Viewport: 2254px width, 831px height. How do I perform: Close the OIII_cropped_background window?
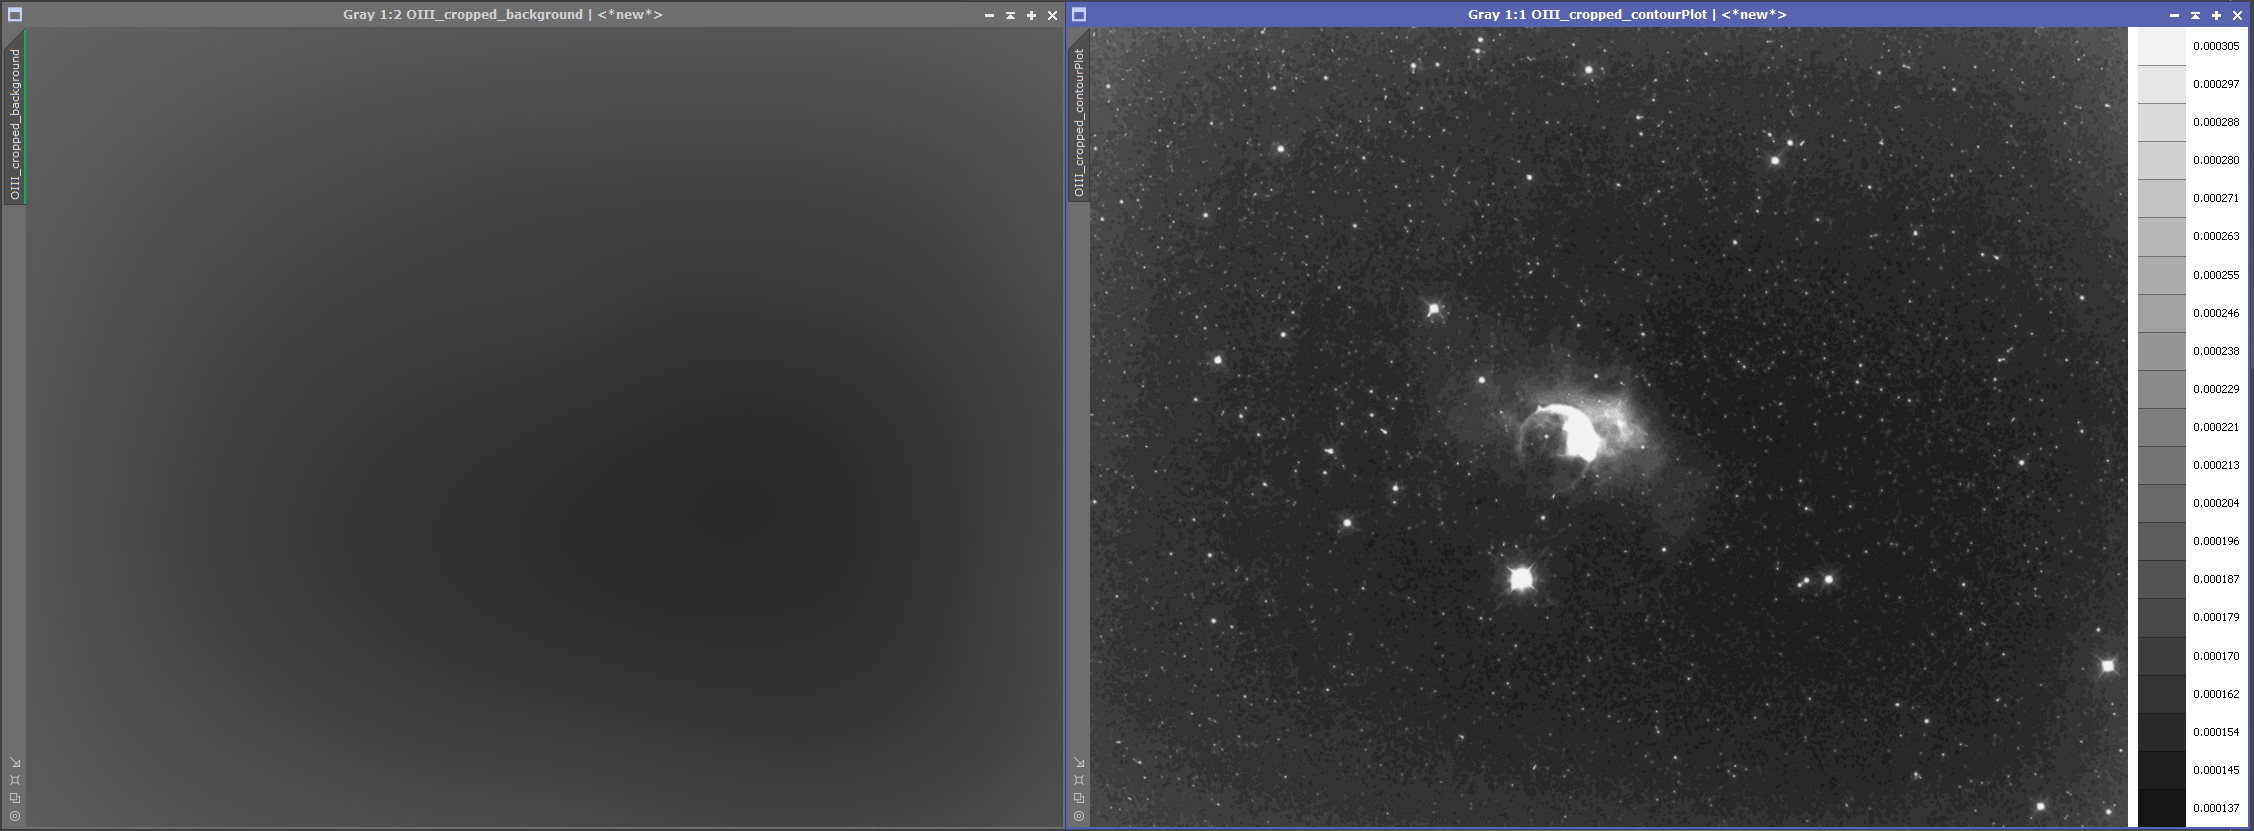(x=1052, y=15)
